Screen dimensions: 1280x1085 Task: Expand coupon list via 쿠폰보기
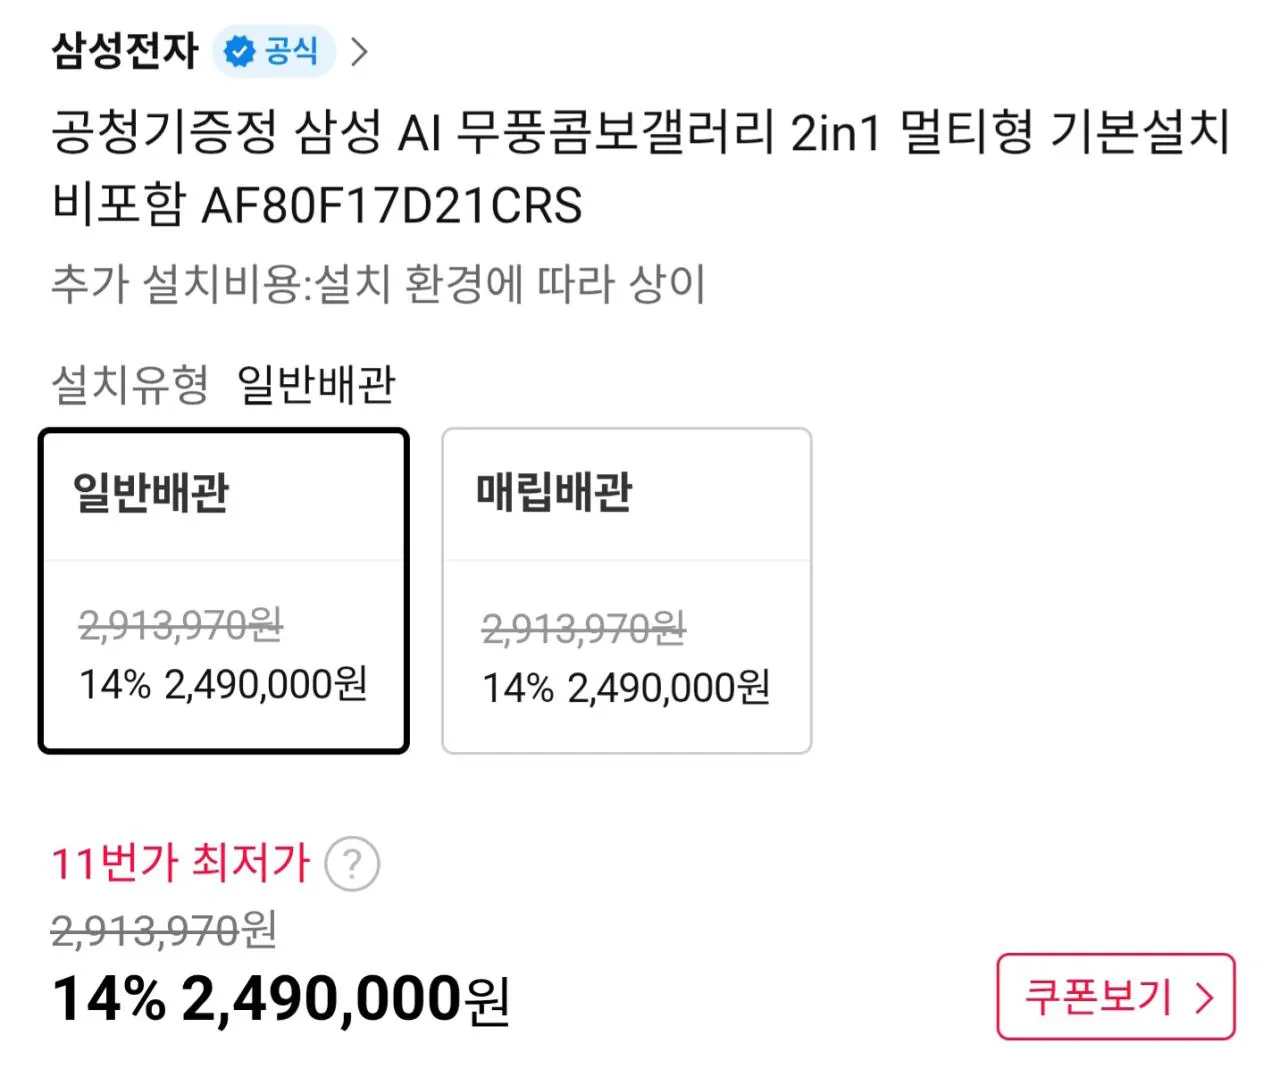point(1113,996)
